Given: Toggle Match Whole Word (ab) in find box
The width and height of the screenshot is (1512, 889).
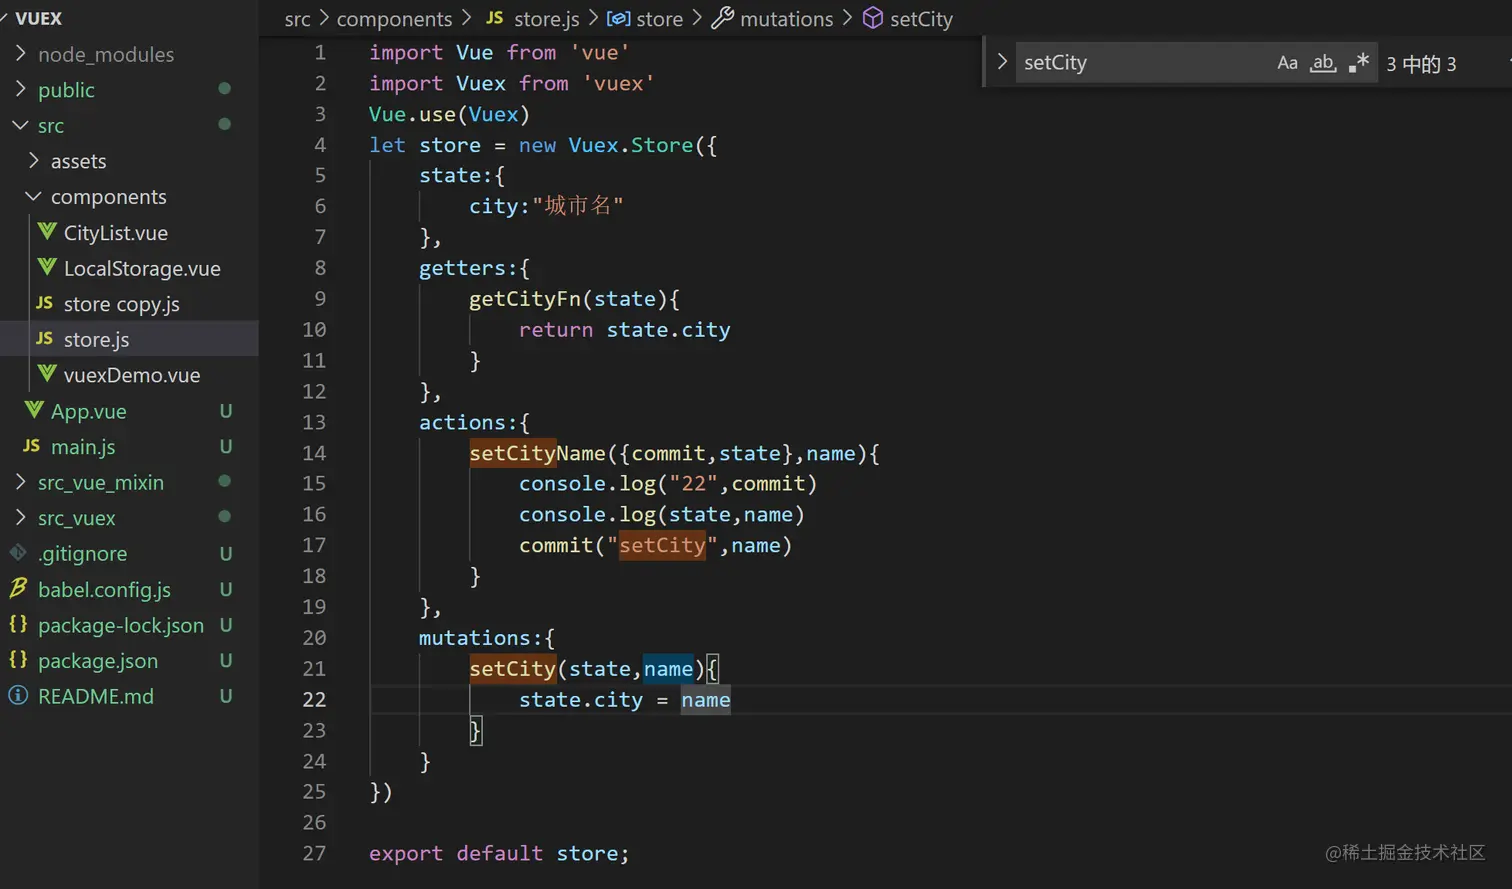Looking at the screenshot, I should coord(1323,63).
